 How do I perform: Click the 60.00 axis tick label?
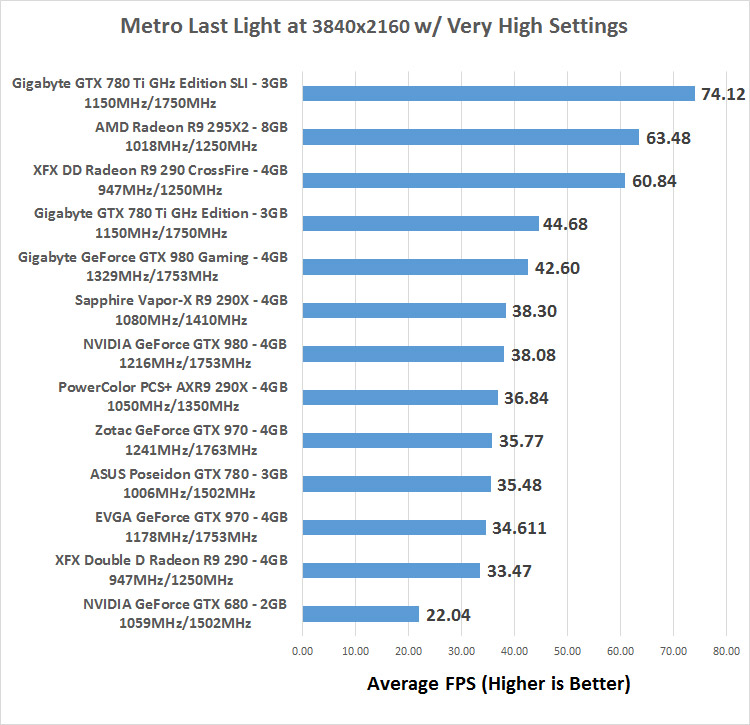620,651
